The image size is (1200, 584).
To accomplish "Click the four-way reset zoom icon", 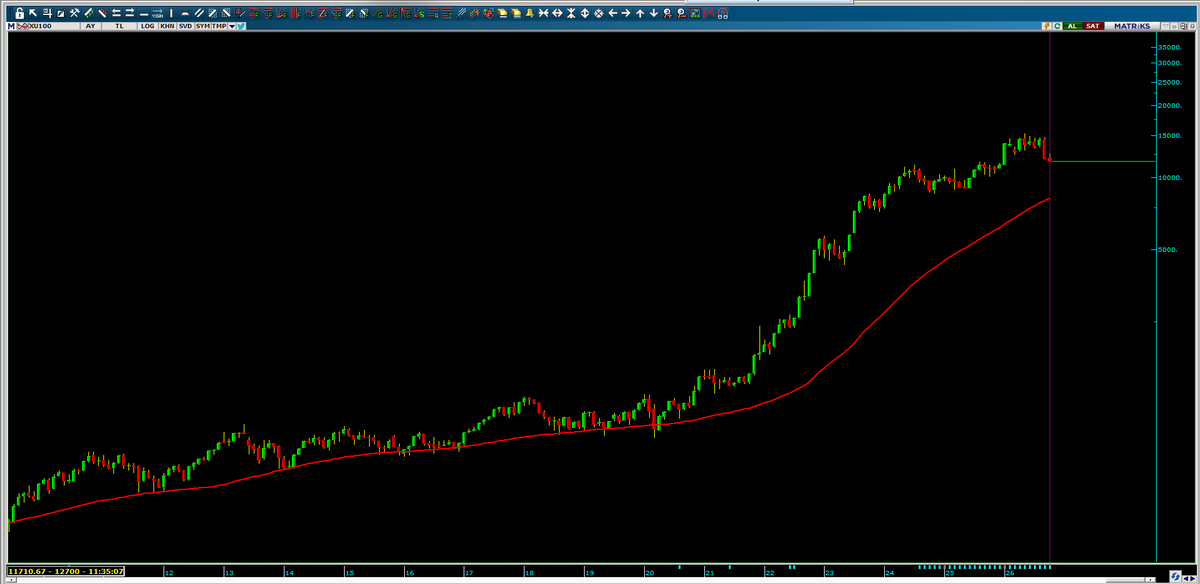I will point(598,13).
